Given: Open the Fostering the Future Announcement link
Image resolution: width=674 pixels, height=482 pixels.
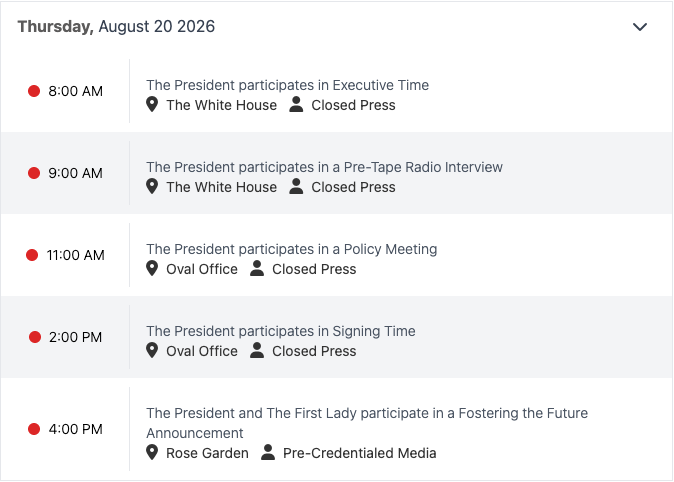Looking at the screenshot, I should [x=367, y=423].
